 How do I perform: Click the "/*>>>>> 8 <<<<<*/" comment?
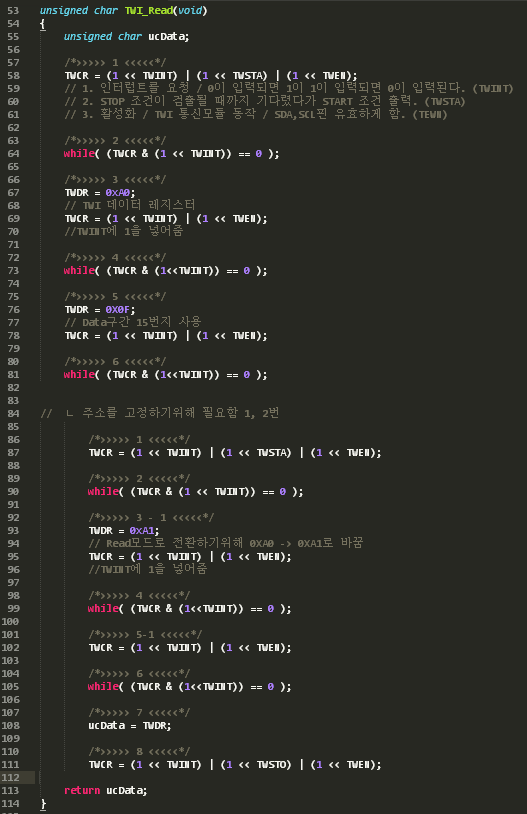[x=139, y=751]
